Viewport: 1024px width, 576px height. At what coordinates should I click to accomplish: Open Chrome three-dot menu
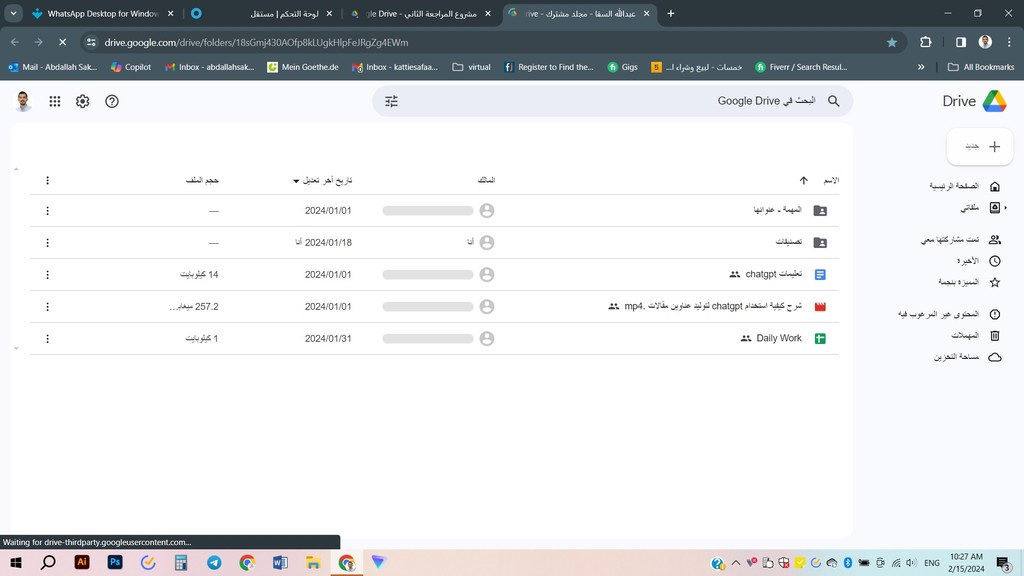1009,42
